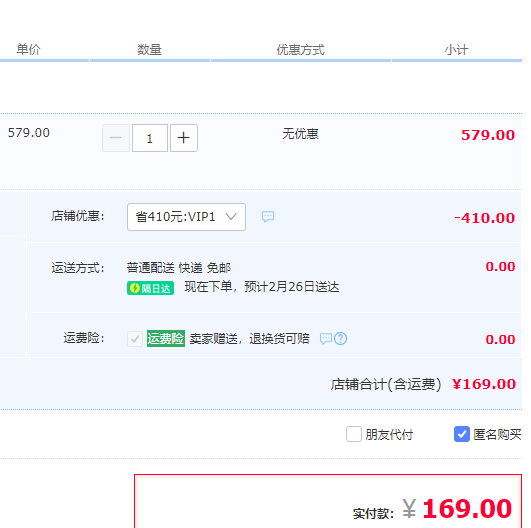Click the 小计 column header

point(456,50)
